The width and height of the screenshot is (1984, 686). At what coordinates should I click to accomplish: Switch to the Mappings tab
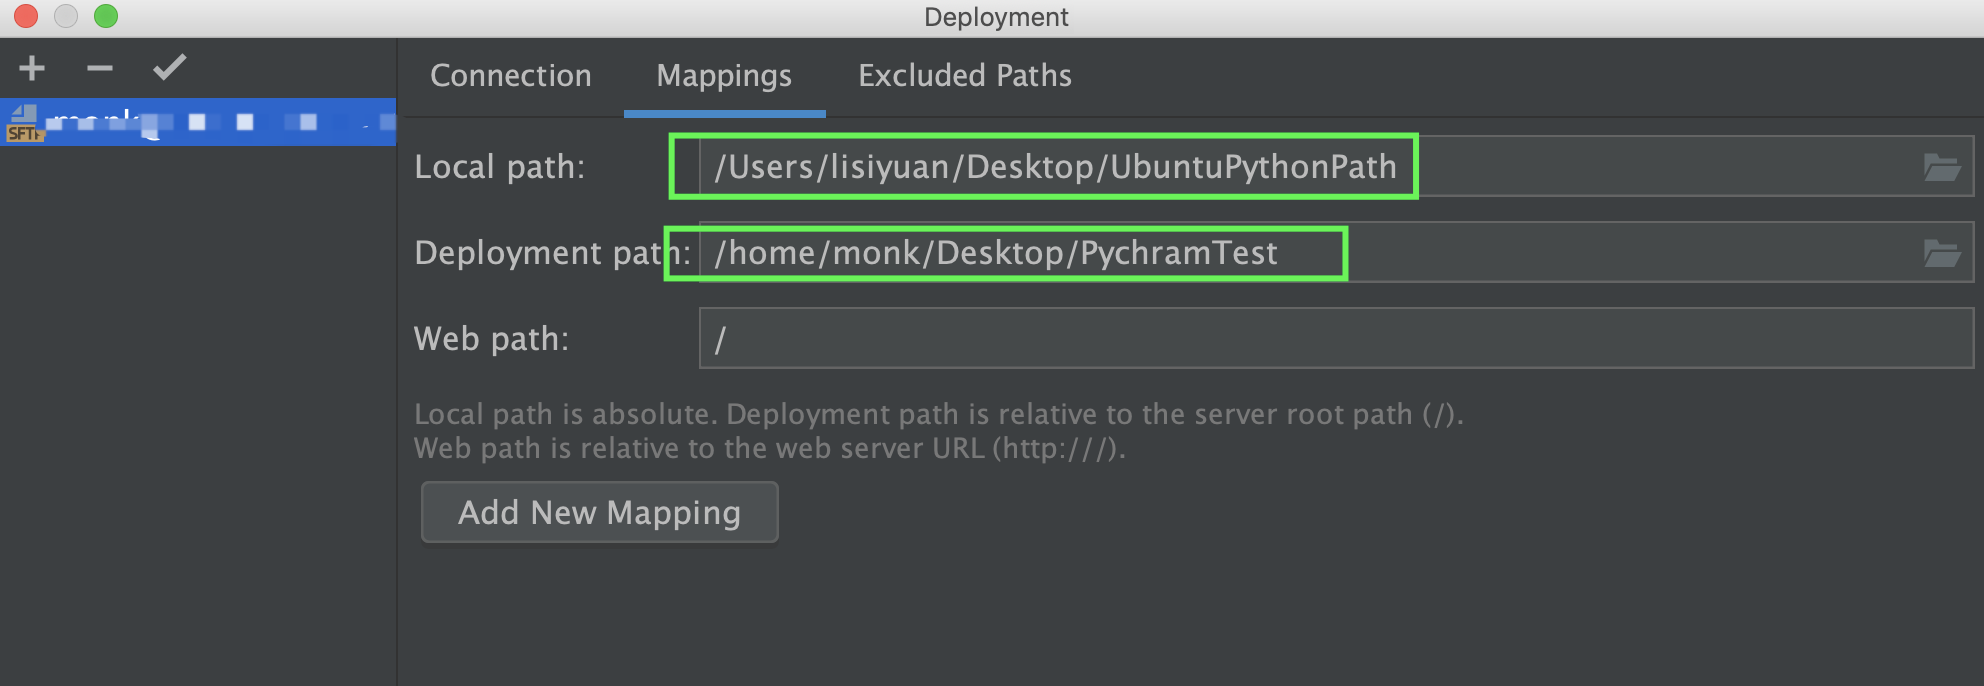(x=724, y=76)
